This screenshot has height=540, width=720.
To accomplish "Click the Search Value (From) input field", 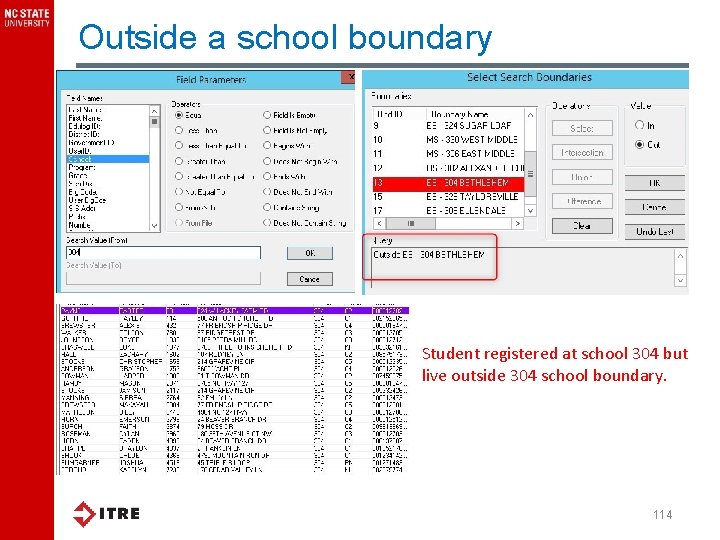I will coord(163,253).
